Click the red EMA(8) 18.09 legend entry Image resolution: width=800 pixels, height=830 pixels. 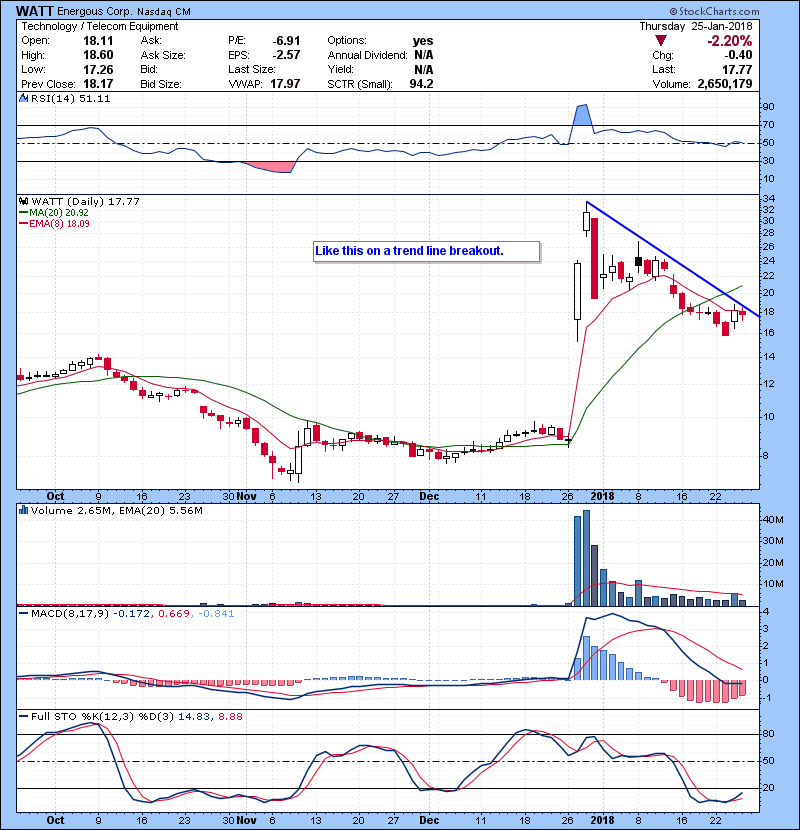click(x=54, y=223)
